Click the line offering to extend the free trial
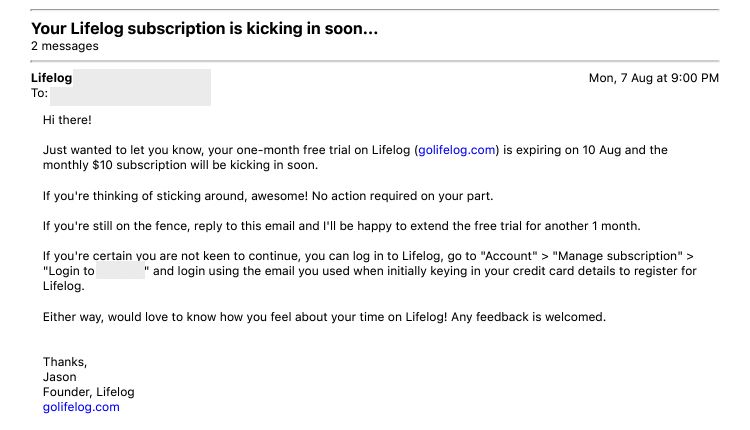This screenshot has width=750, height=430. pyautogui.click(x=342, y=226)
